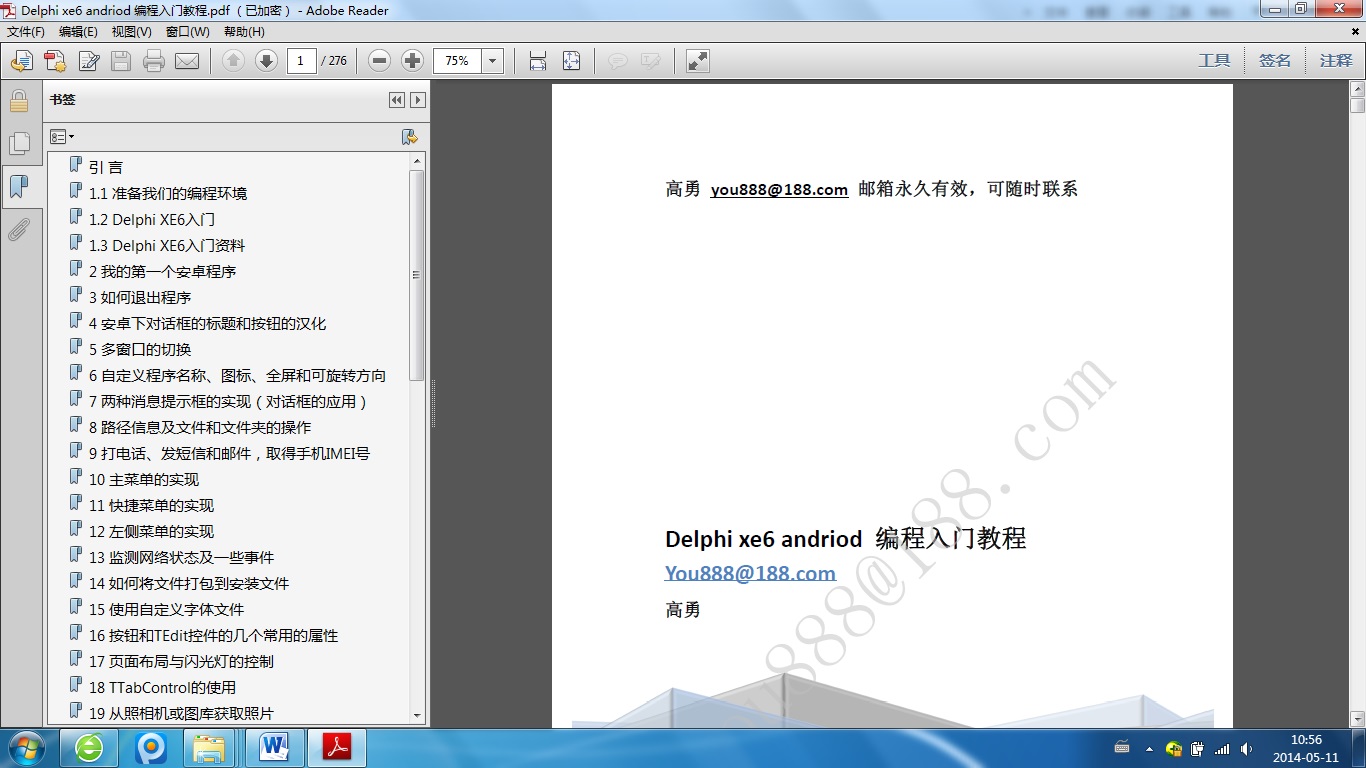
Task: Click the document scroll-down arrow
Action: tap(1357, 718)
